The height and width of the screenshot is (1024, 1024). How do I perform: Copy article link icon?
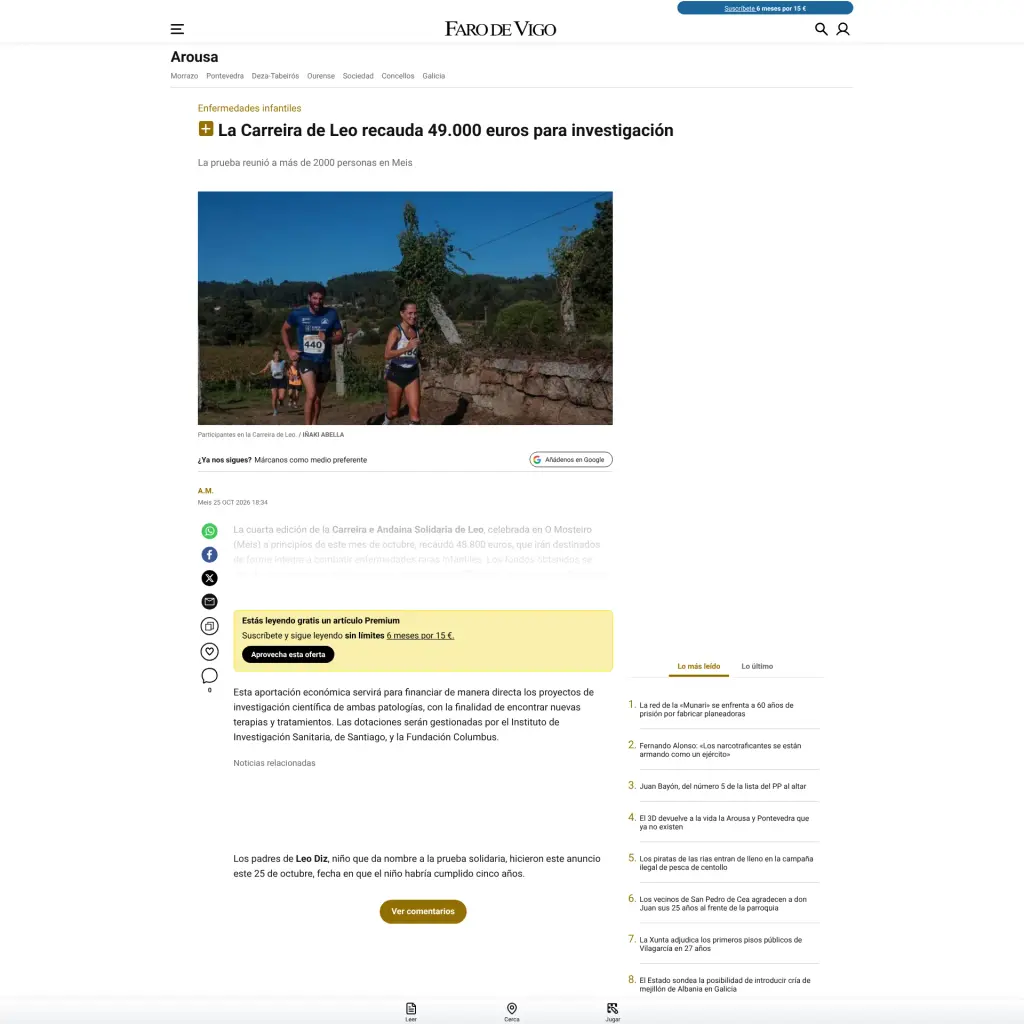(209, 626)
